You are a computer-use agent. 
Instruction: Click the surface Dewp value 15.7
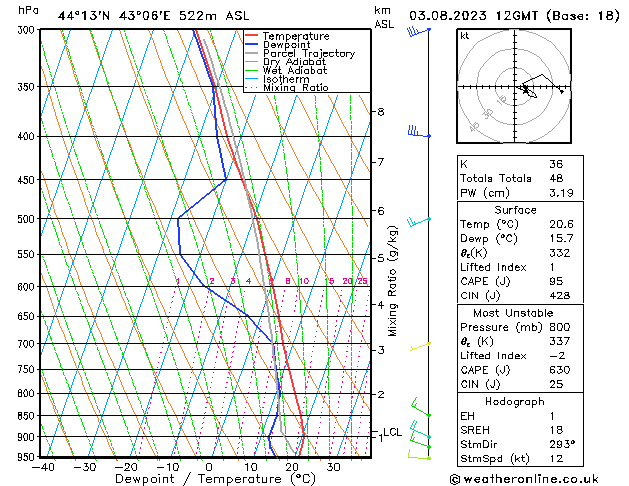click(561, 238)
